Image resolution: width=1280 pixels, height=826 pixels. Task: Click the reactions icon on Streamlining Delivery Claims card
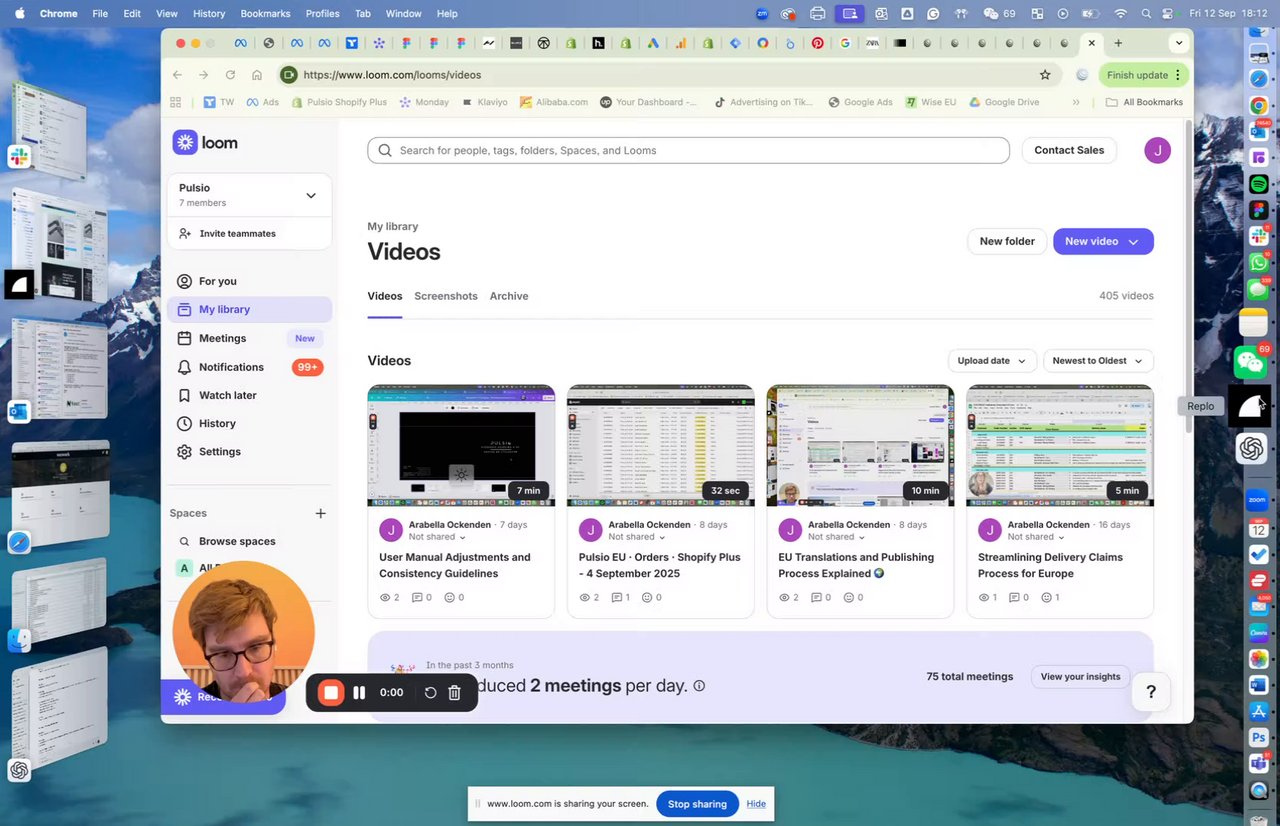click(x=1046, y=597)
